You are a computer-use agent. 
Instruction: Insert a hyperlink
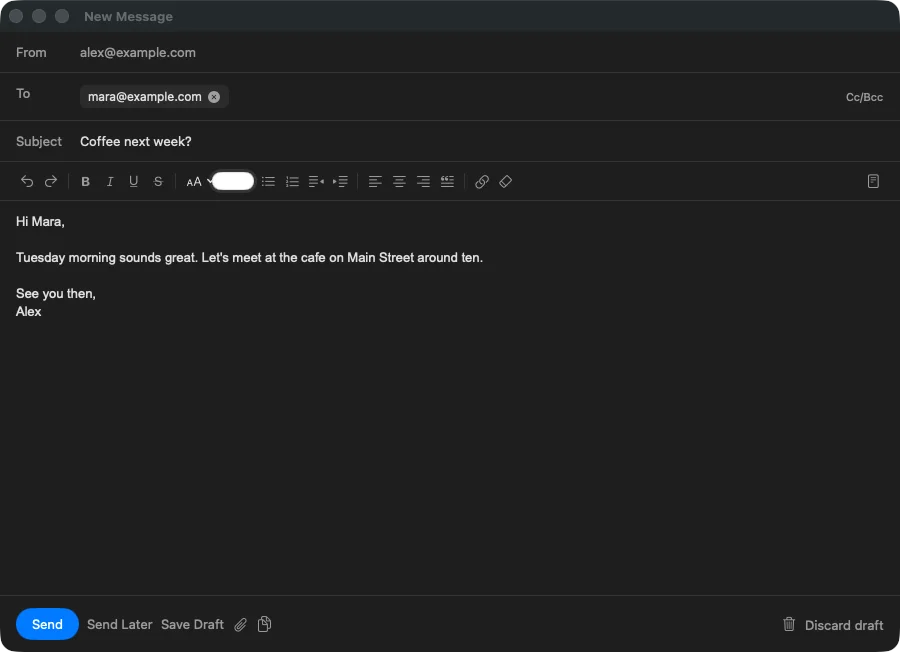pos(482,181)
